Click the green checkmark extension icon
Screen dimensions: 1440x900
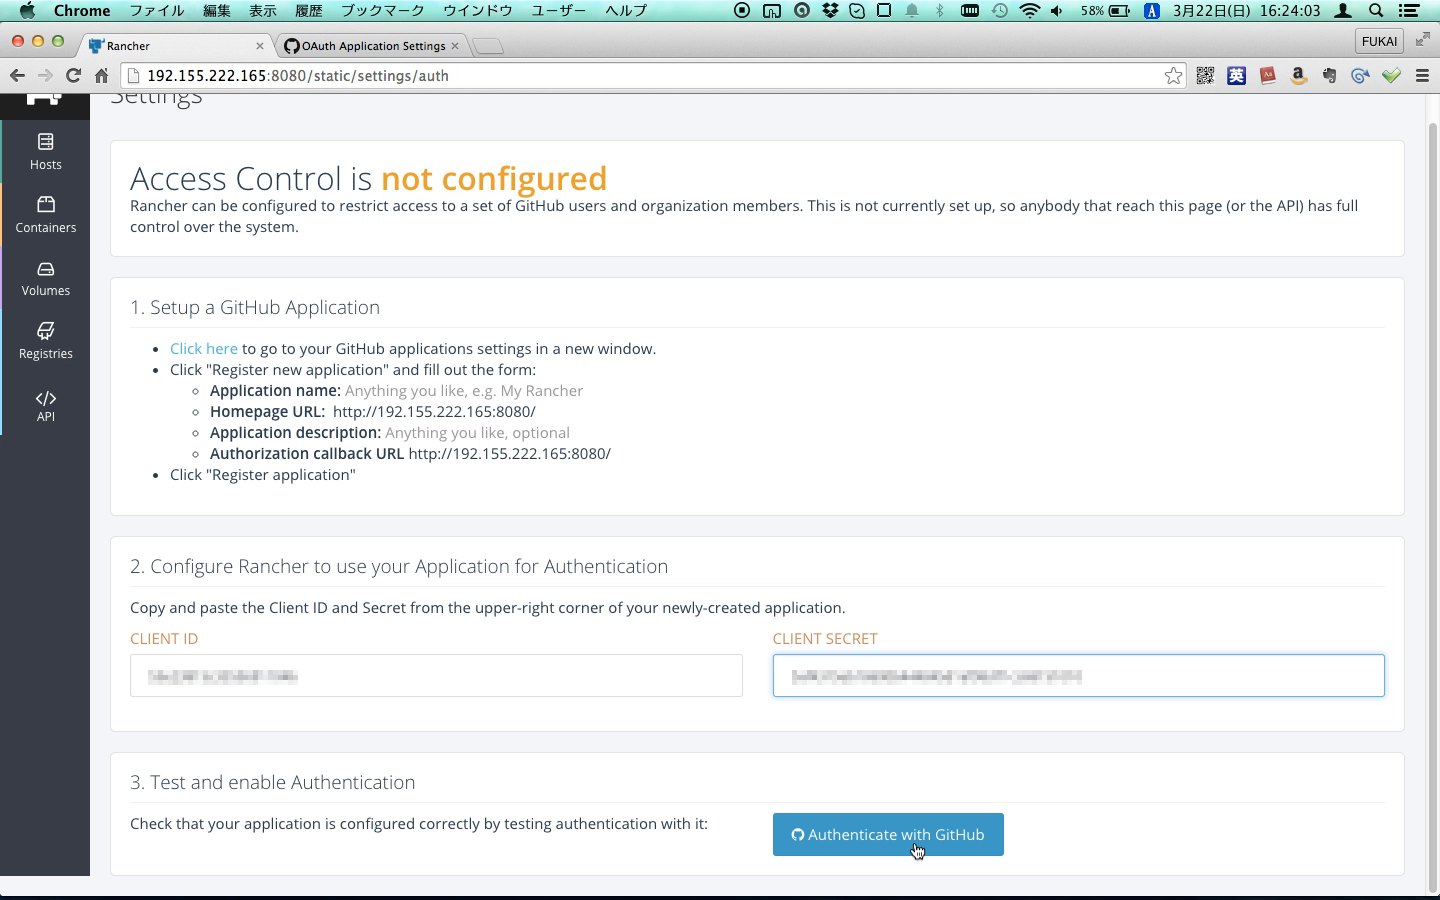click(x=1391, y=76)
